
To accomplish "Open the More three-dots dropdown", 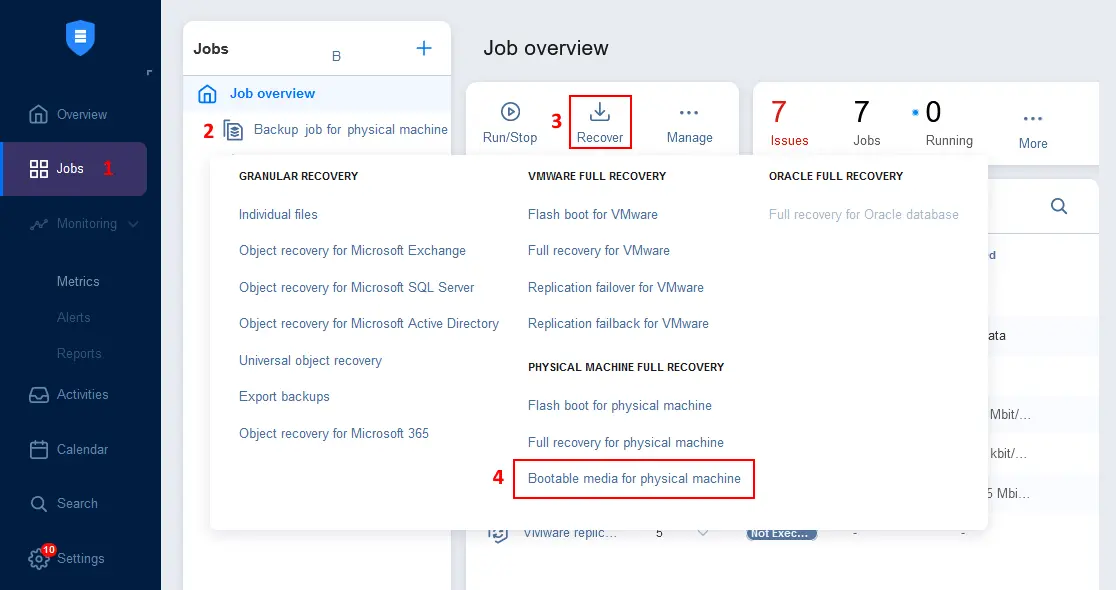I will (x=1033, y=119).
